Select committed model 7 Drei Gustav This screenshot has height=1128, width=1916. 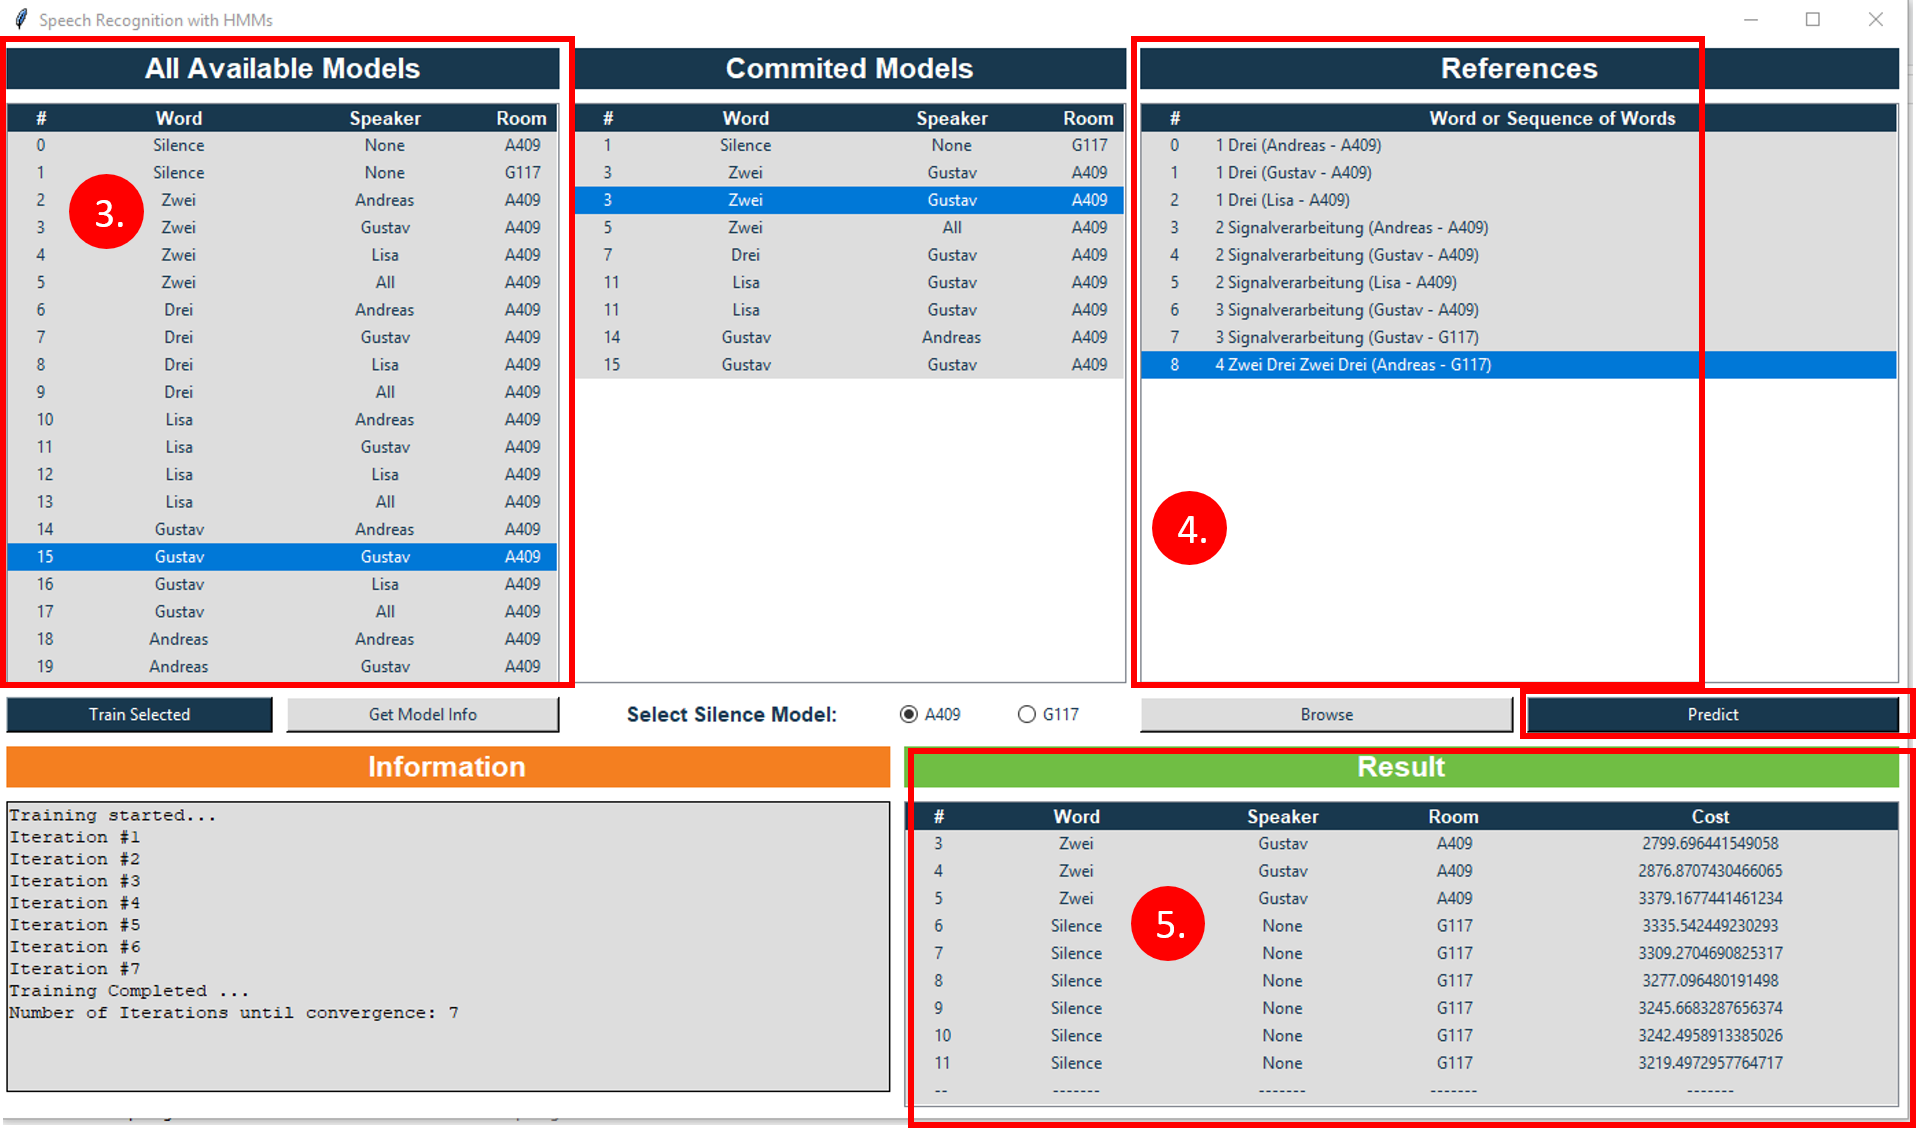849,255
